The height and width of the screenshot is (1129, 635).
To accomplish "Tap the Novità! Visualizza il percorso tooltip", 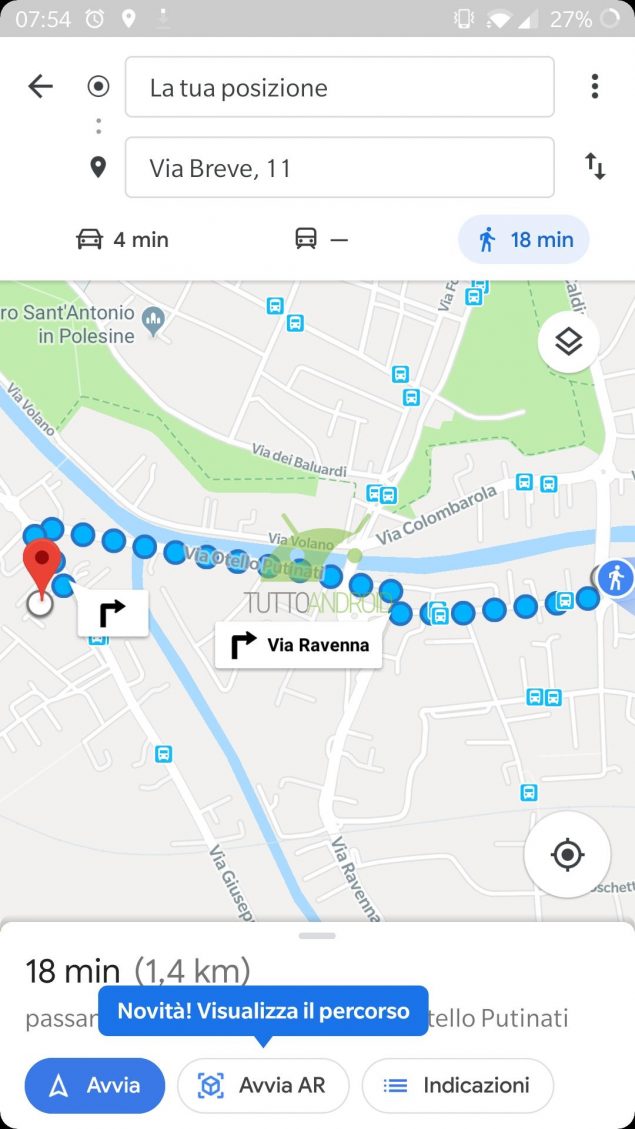I will (x=263, y=1011).
